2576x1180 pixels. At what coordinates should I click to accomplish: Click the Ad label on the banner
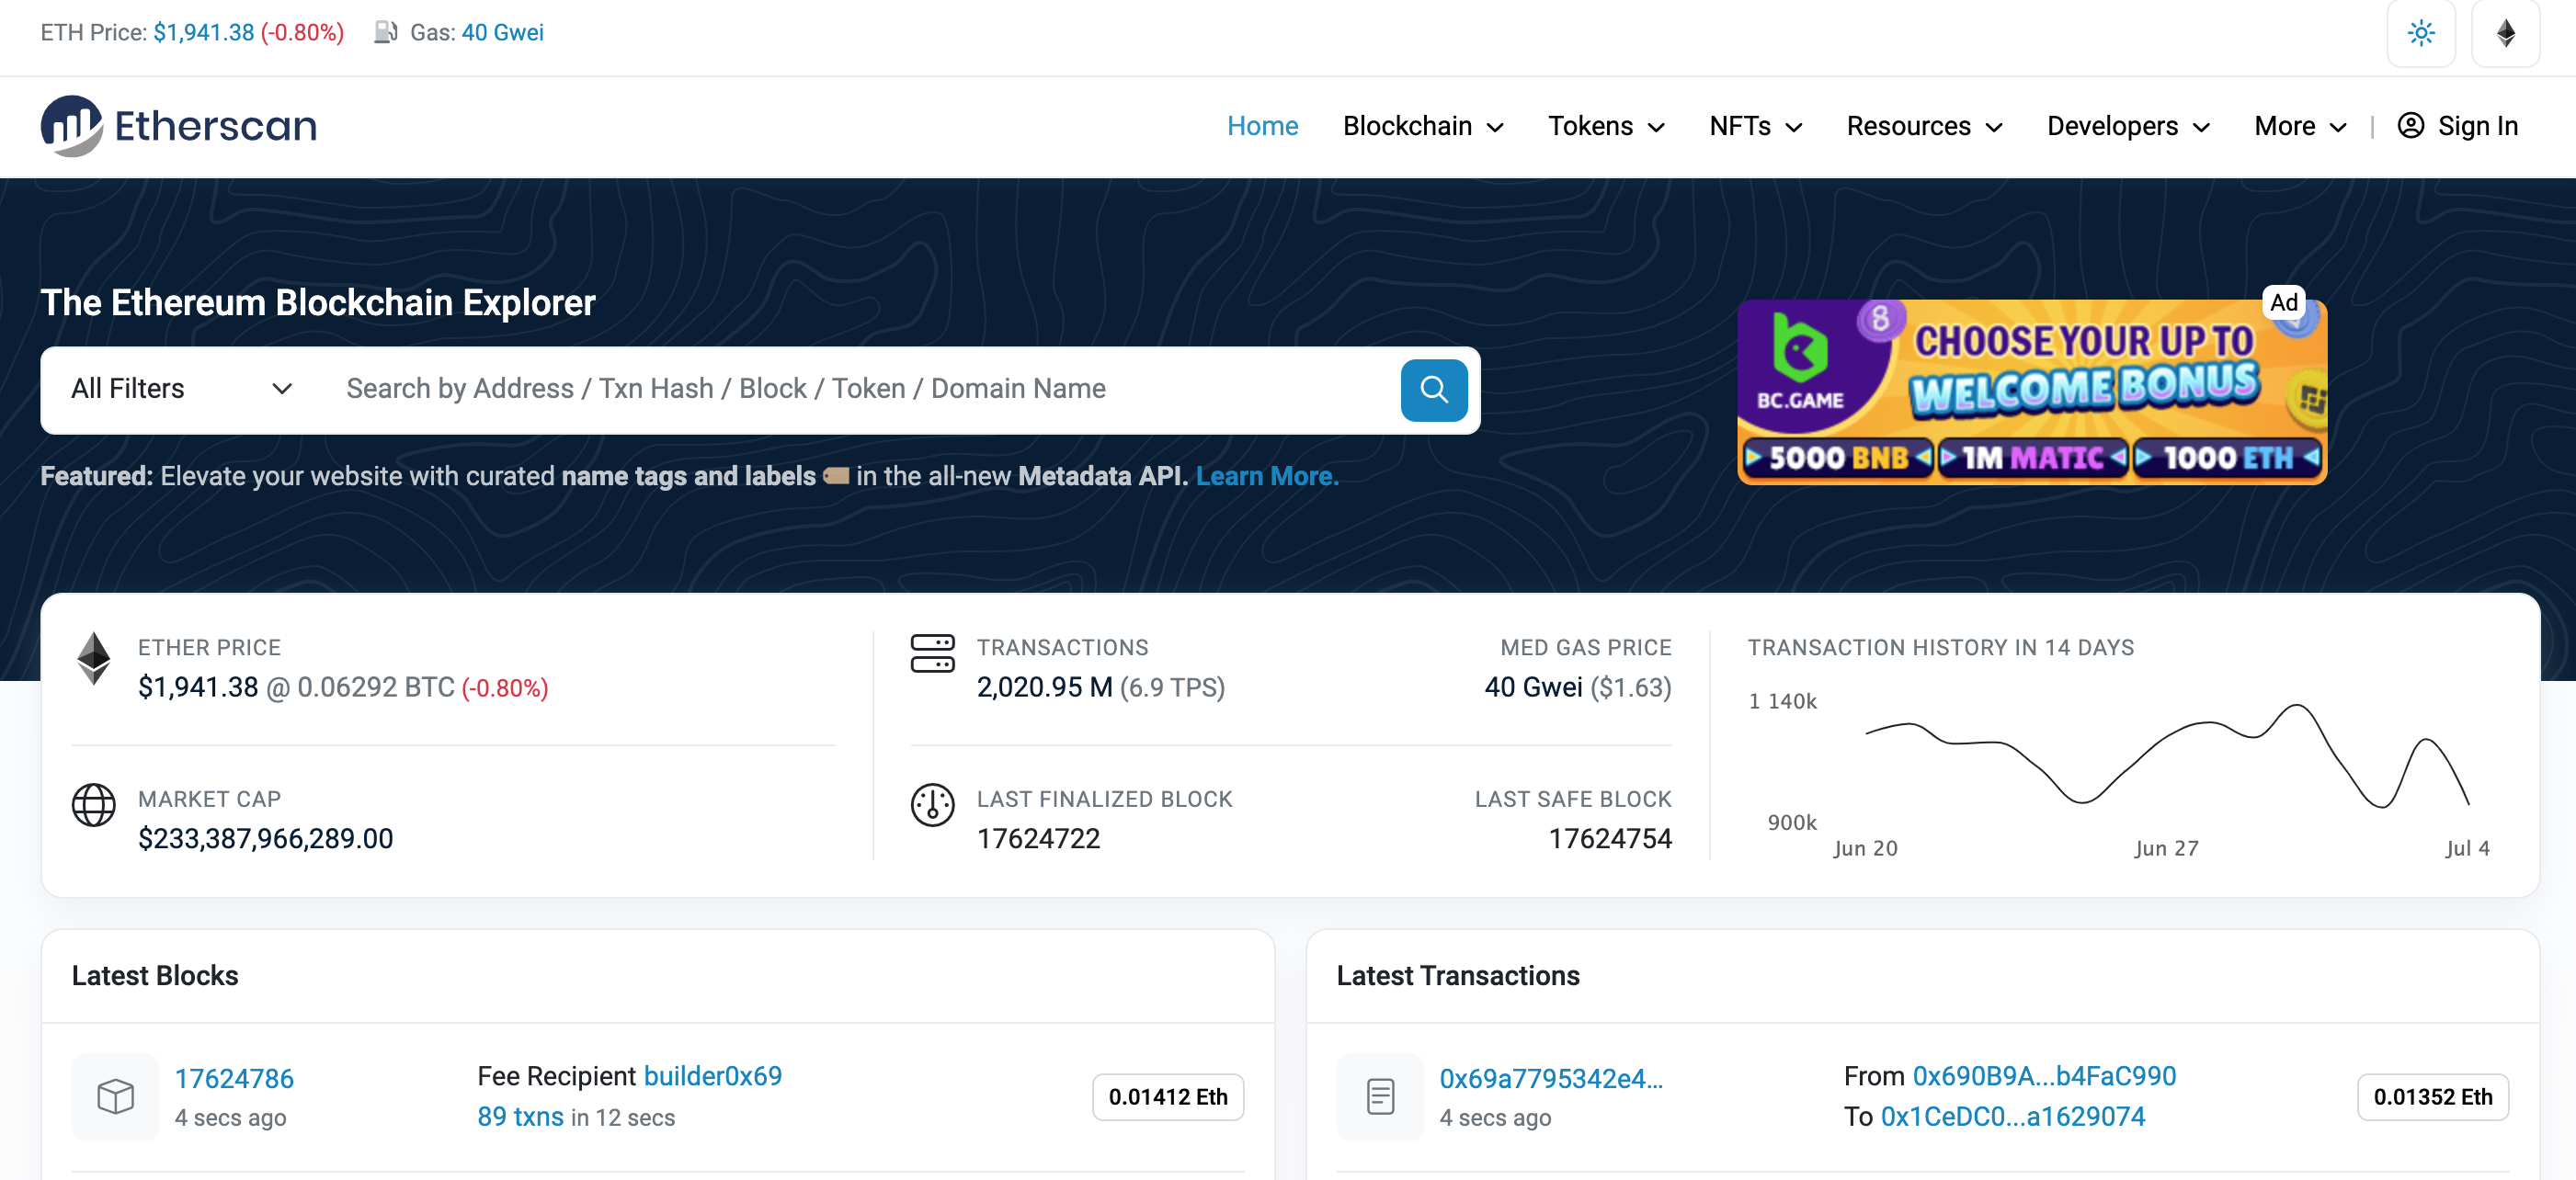(x=2283, y=303)
